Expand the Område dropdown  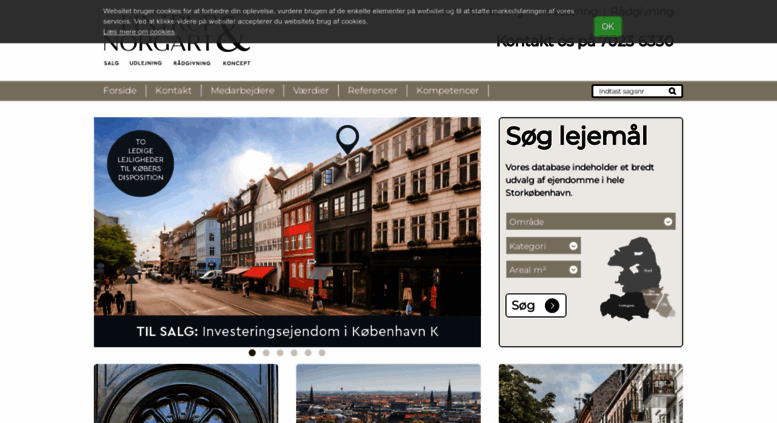(591, 221)
